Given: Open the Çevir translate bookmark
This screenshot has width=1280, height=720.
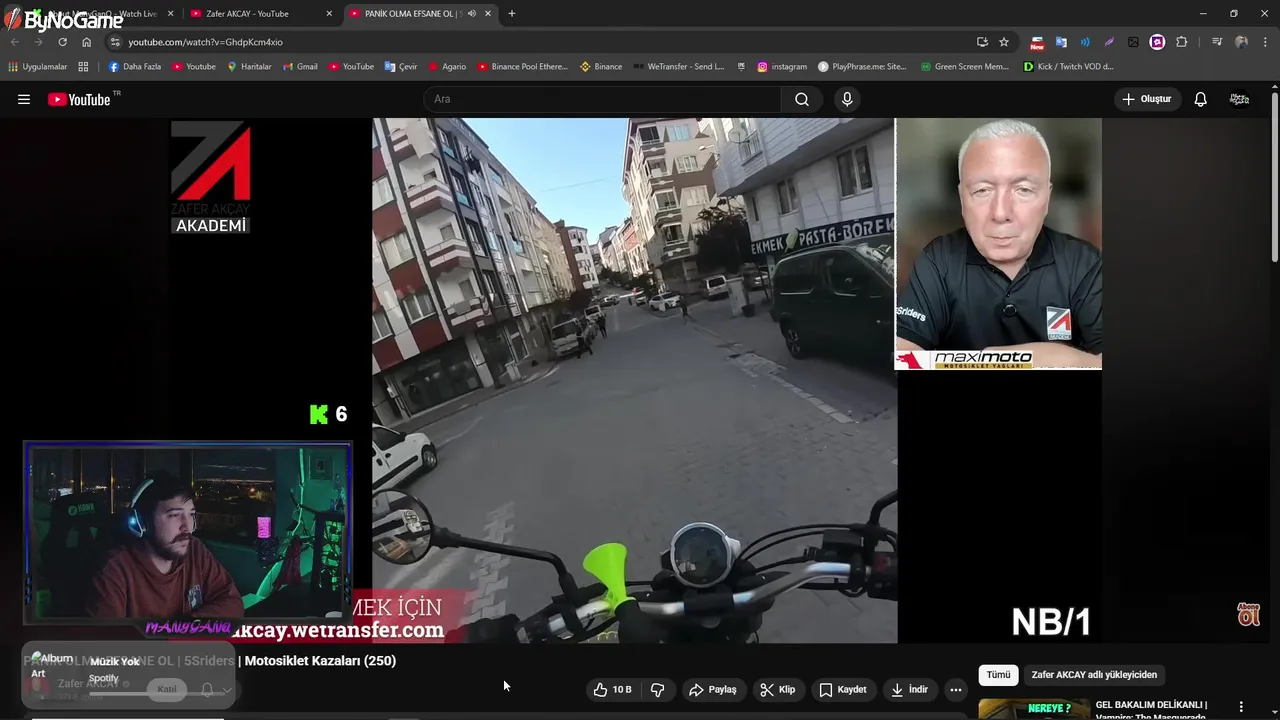Looking at the screenshot, I should point(401,67).
